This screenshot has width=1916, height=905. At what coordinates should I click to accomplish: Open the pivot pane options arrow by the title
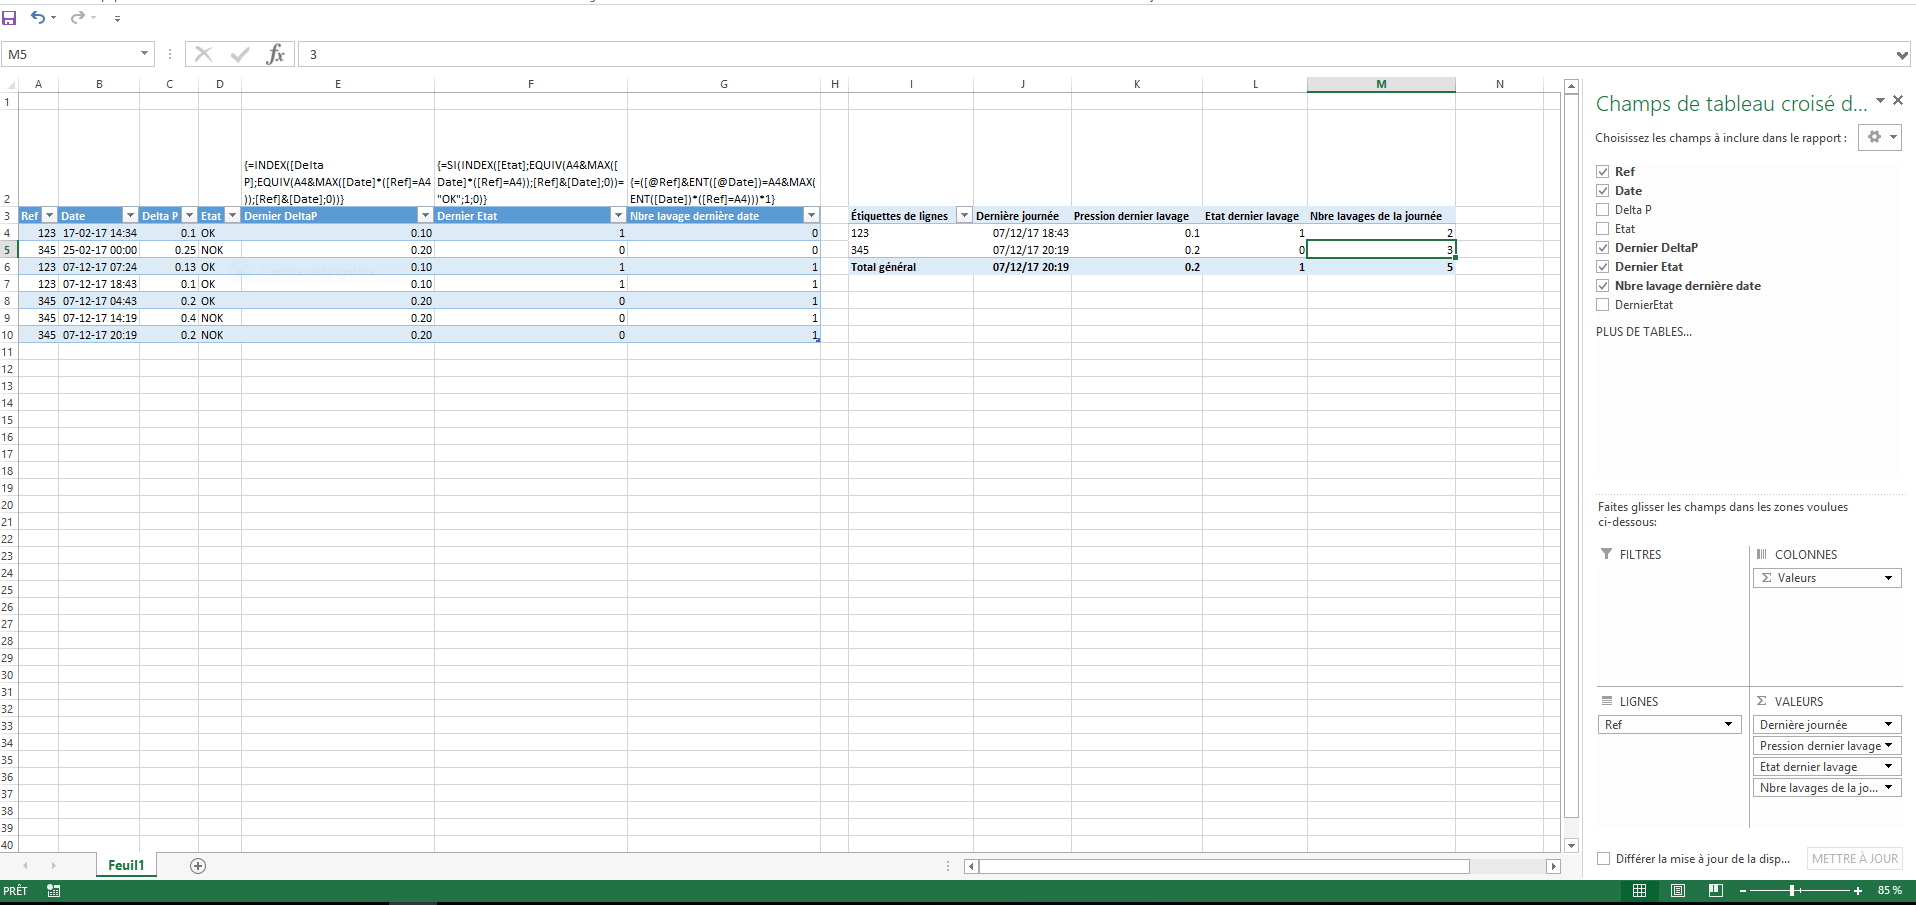pos(1880,101)
